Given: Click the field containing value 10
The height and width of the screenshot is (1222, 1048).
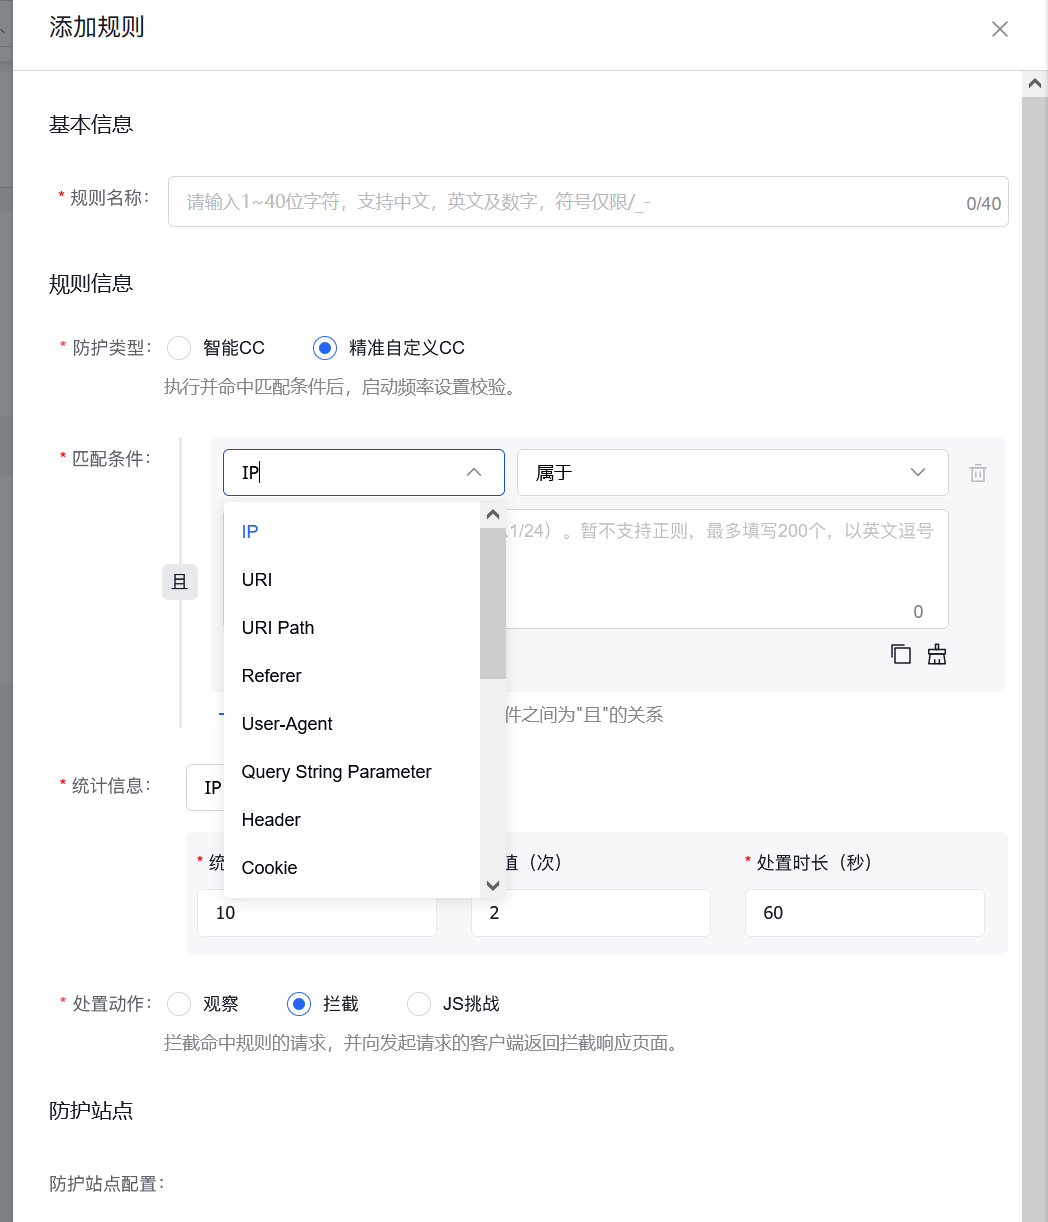Looking at the screenshot, I should click(x=316, y=912).
